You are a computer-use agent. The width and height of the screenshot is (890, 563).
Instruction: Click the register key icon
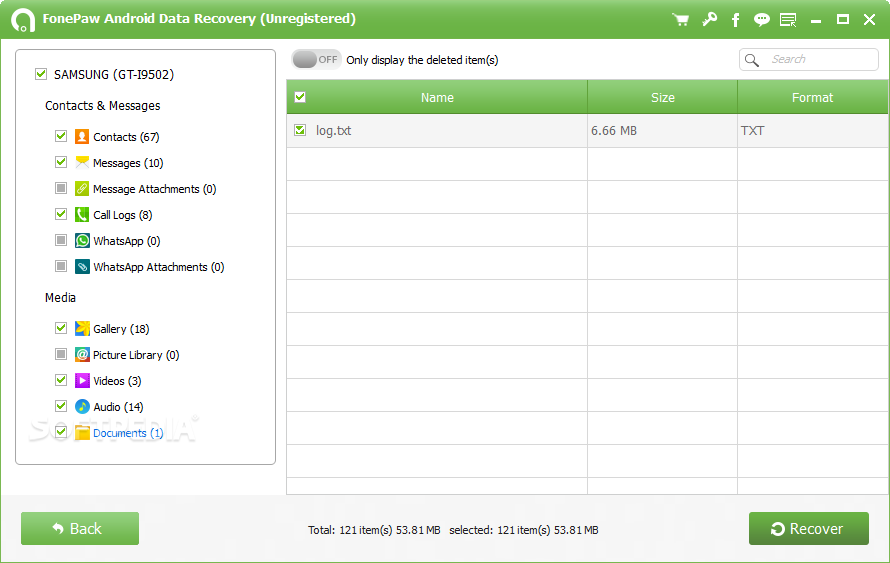tap(709, 19)
